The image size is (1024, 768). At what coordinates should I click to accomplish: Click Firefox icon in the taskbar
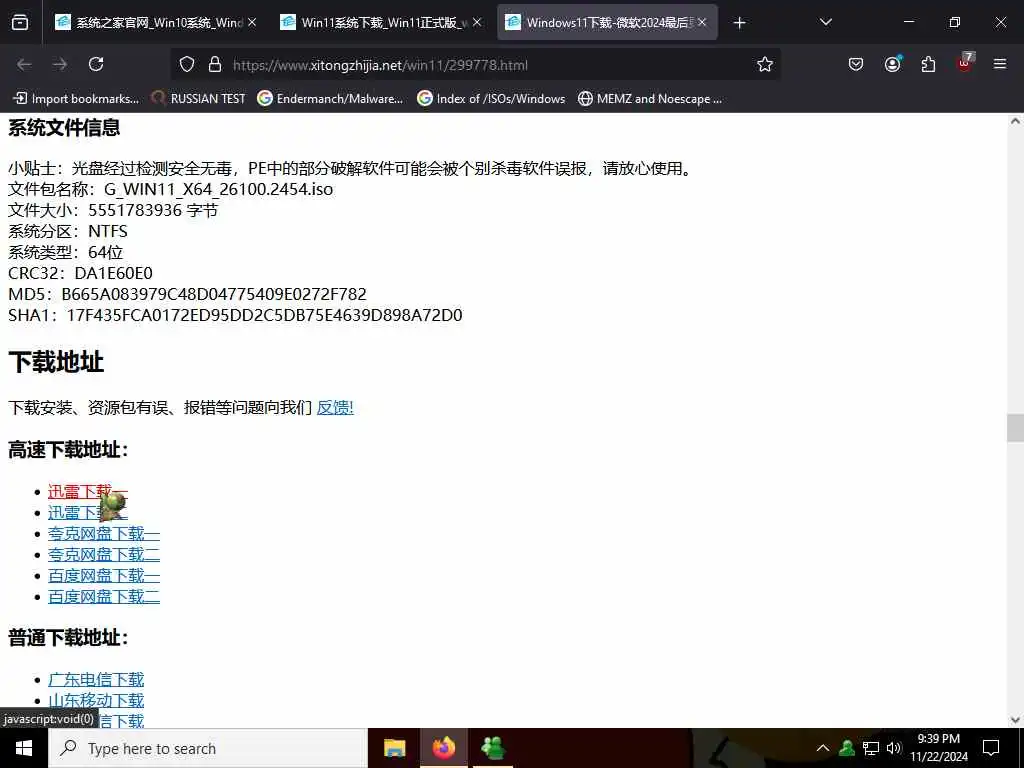443,748
